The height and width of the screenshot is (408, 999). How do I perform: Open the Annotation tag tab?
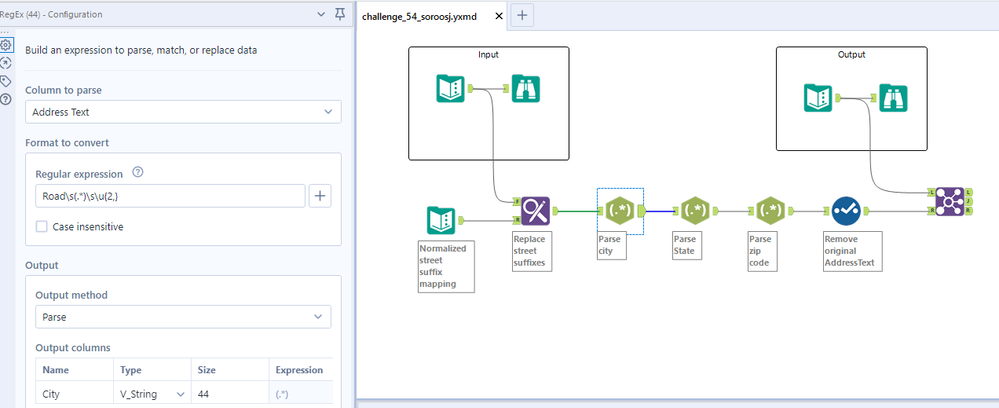(6, 81)
